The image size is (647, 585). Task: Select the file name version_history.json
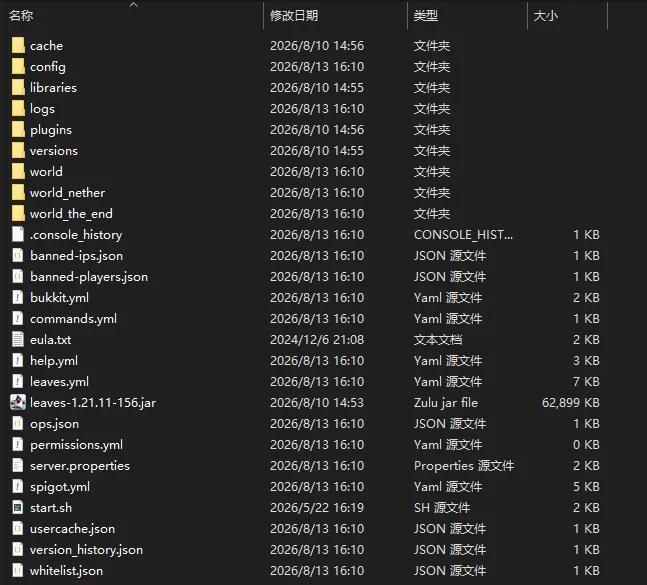(x=86, y=550)
